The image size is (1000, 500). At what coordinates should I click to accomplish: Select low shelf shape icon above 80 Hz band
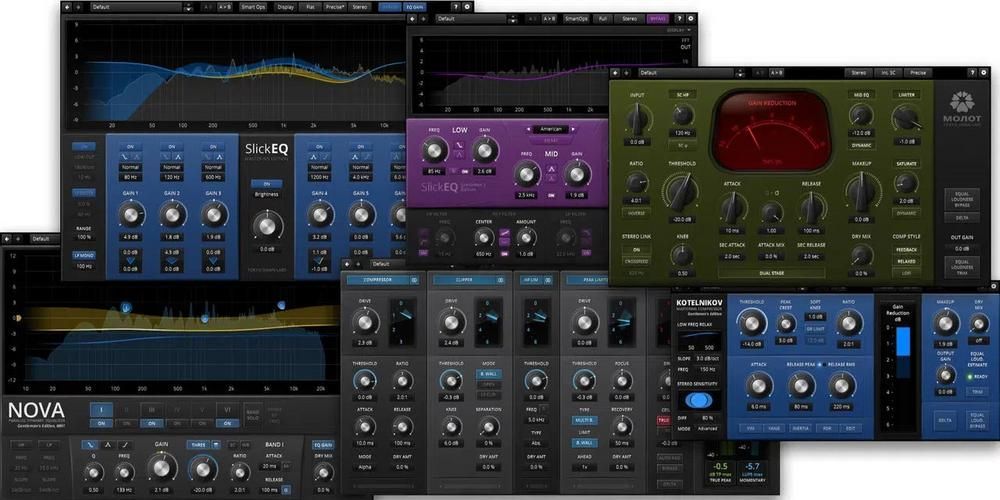[125, 157]
